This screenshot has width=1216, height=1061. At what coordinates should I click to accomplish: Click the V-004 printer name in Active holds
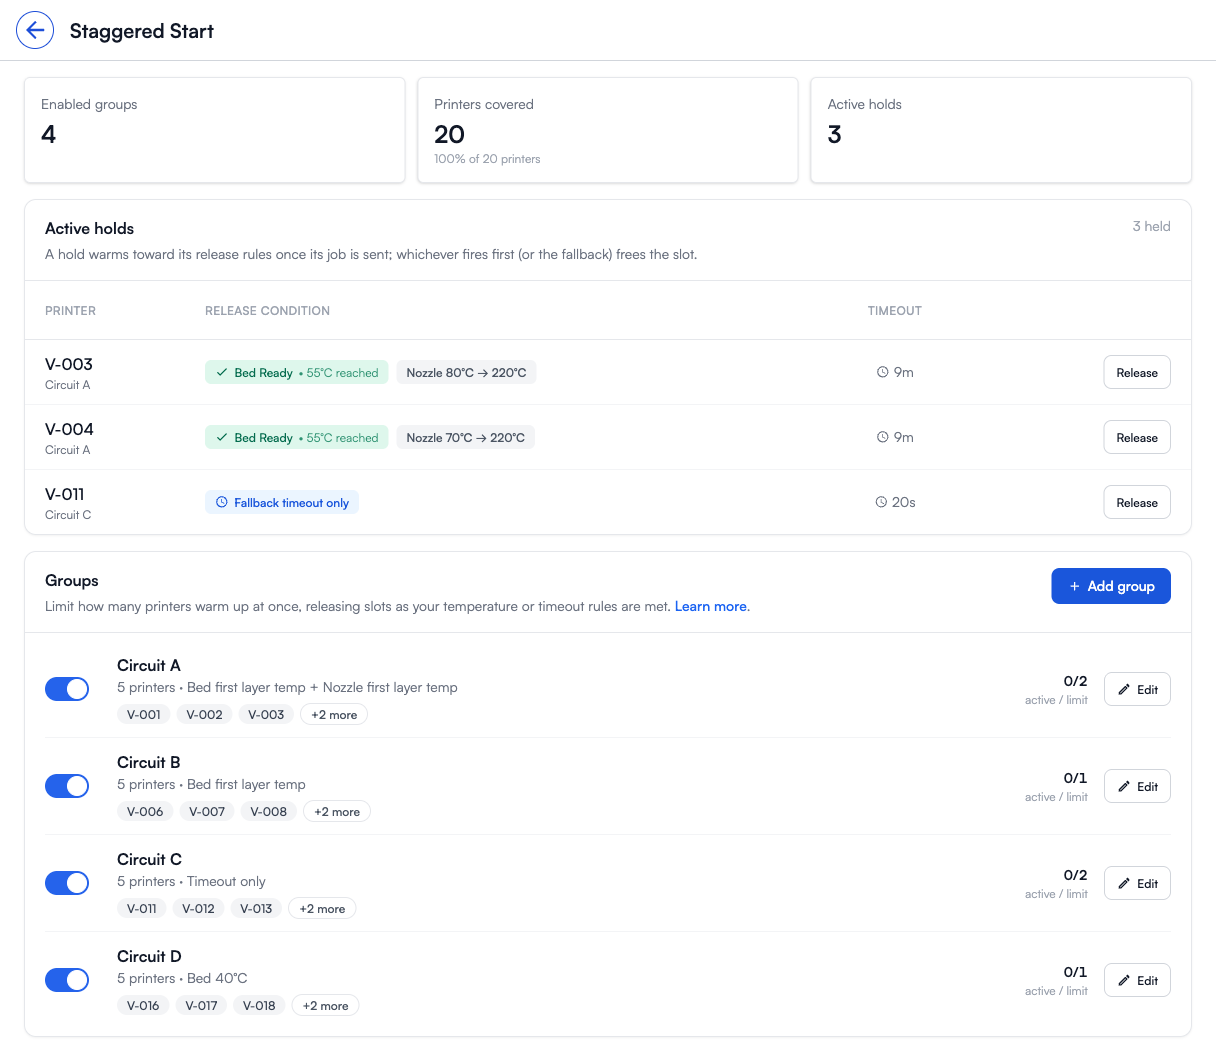(x=69, y=429)
